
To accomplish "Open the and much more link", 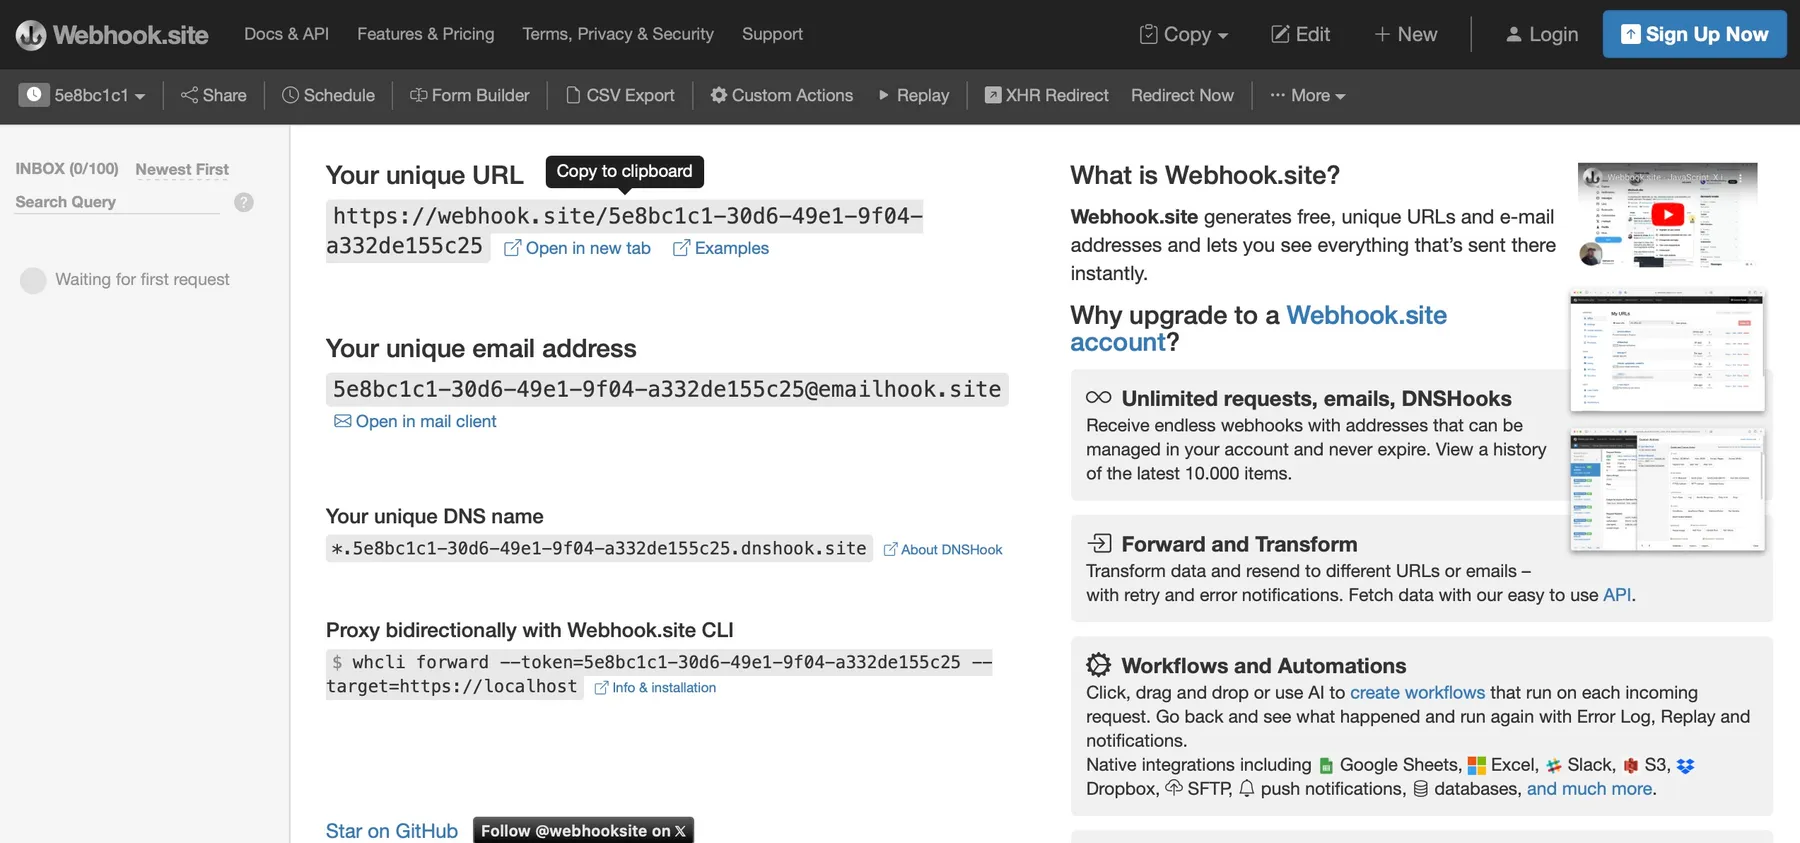I will click(x=1589, y=789).
